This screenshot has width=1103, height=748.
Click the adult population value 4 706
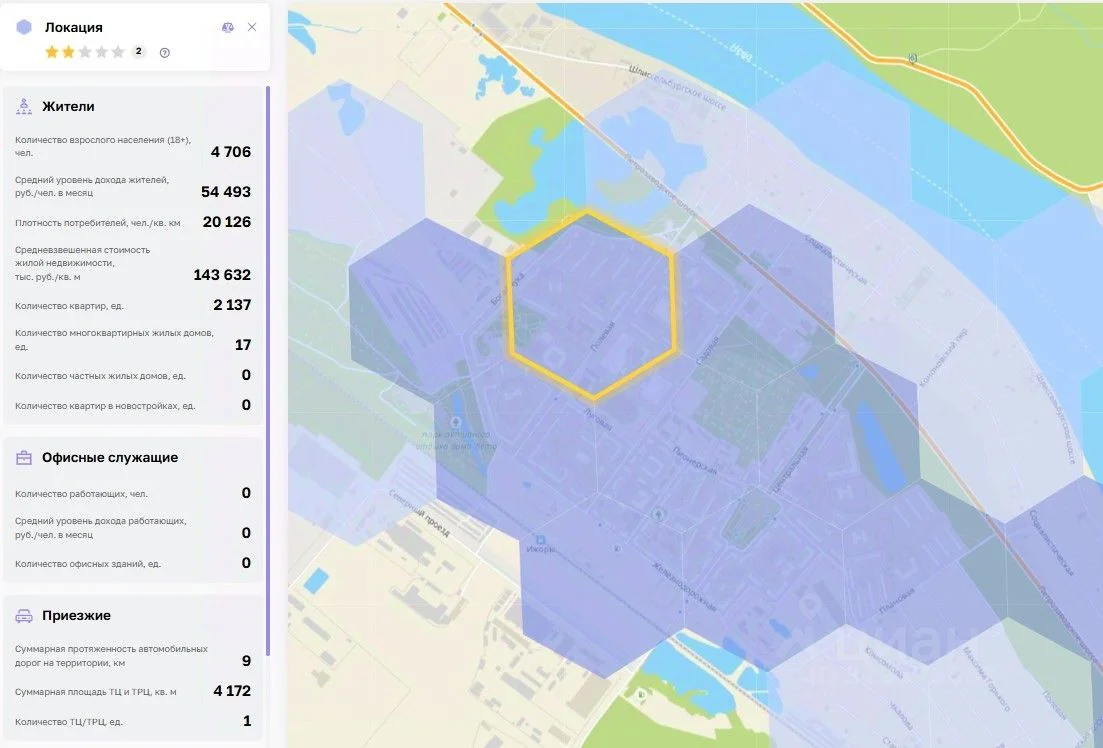[231, 151]
